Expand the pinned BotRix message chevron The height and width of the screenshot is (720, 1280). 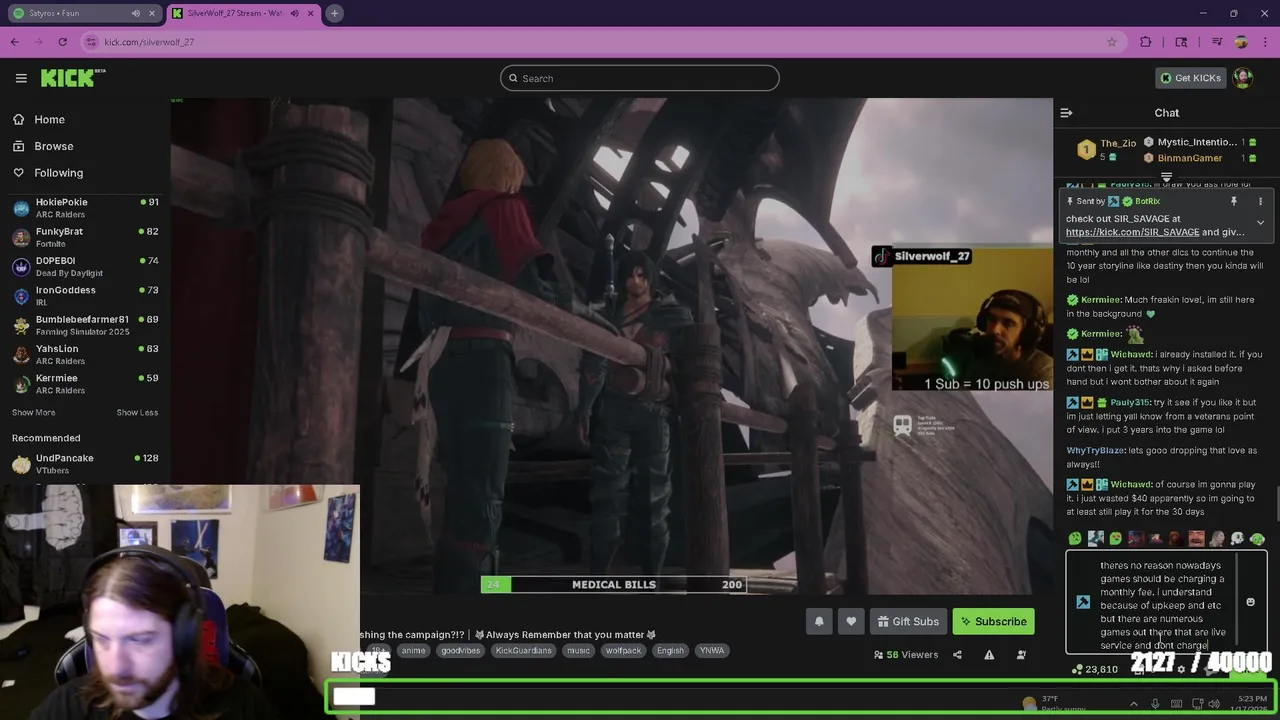(1260, 222)
